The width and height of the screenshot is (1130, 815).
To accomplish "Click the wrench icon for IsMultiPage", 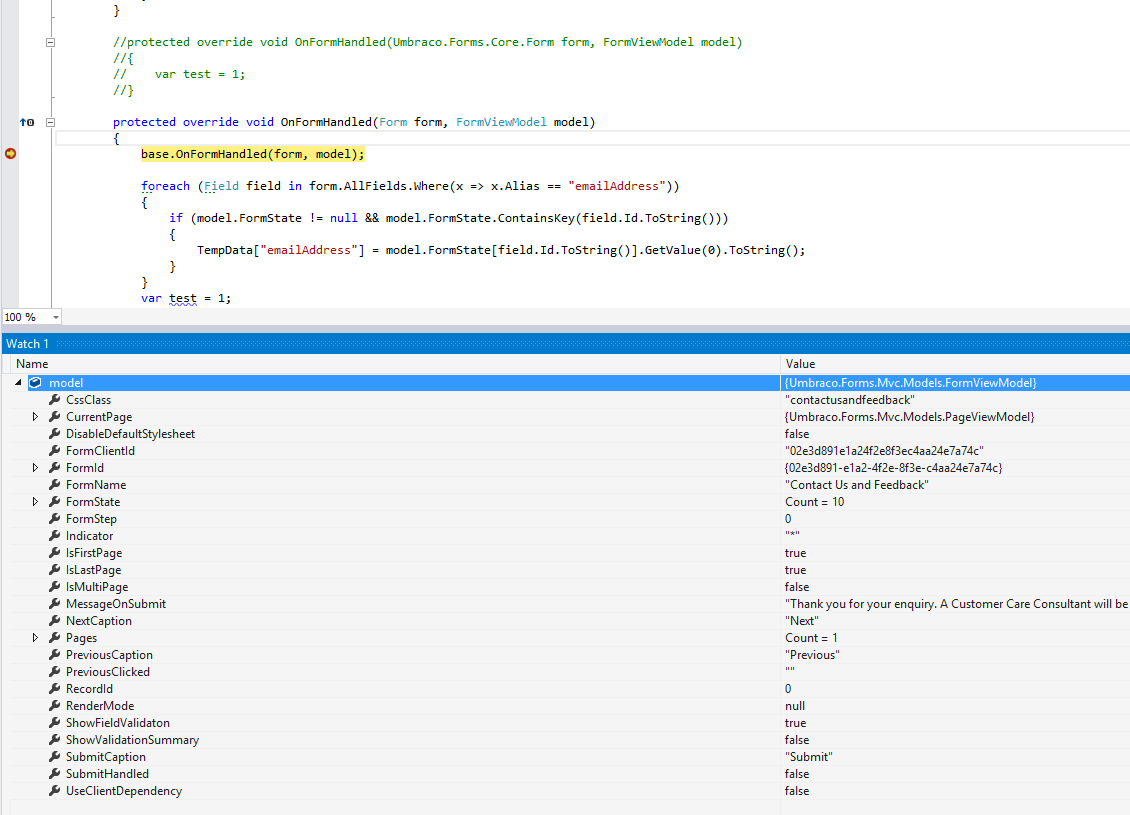I will [54, 587].
